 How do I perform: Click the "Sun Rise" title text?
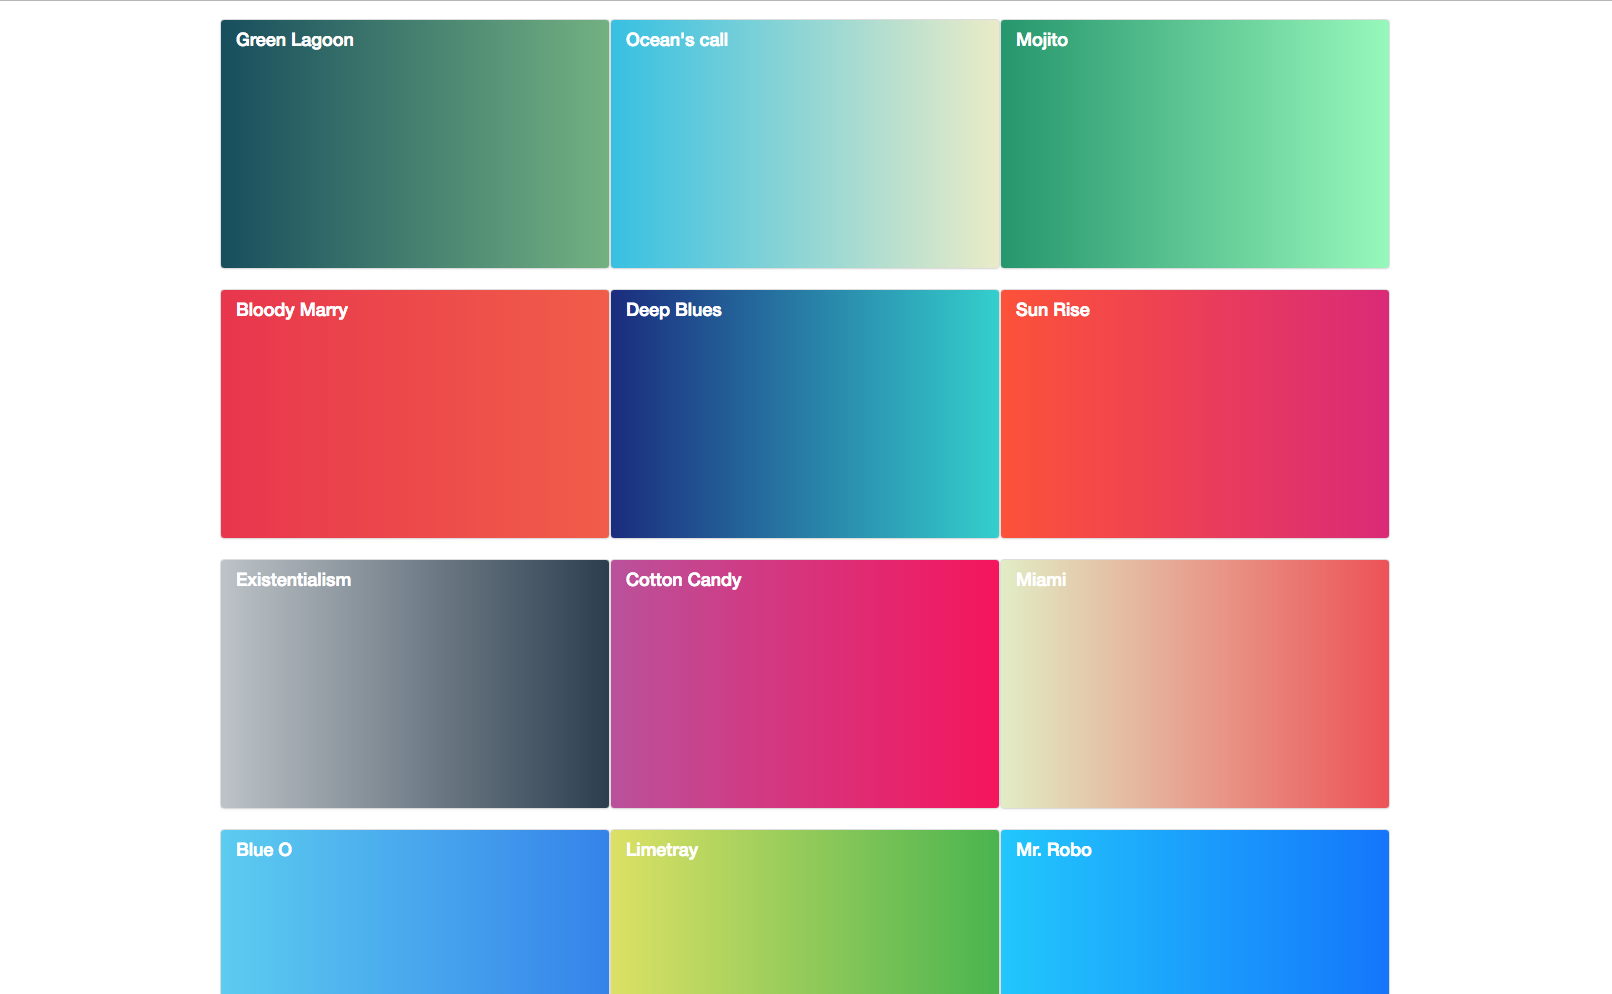(1053, 310)
